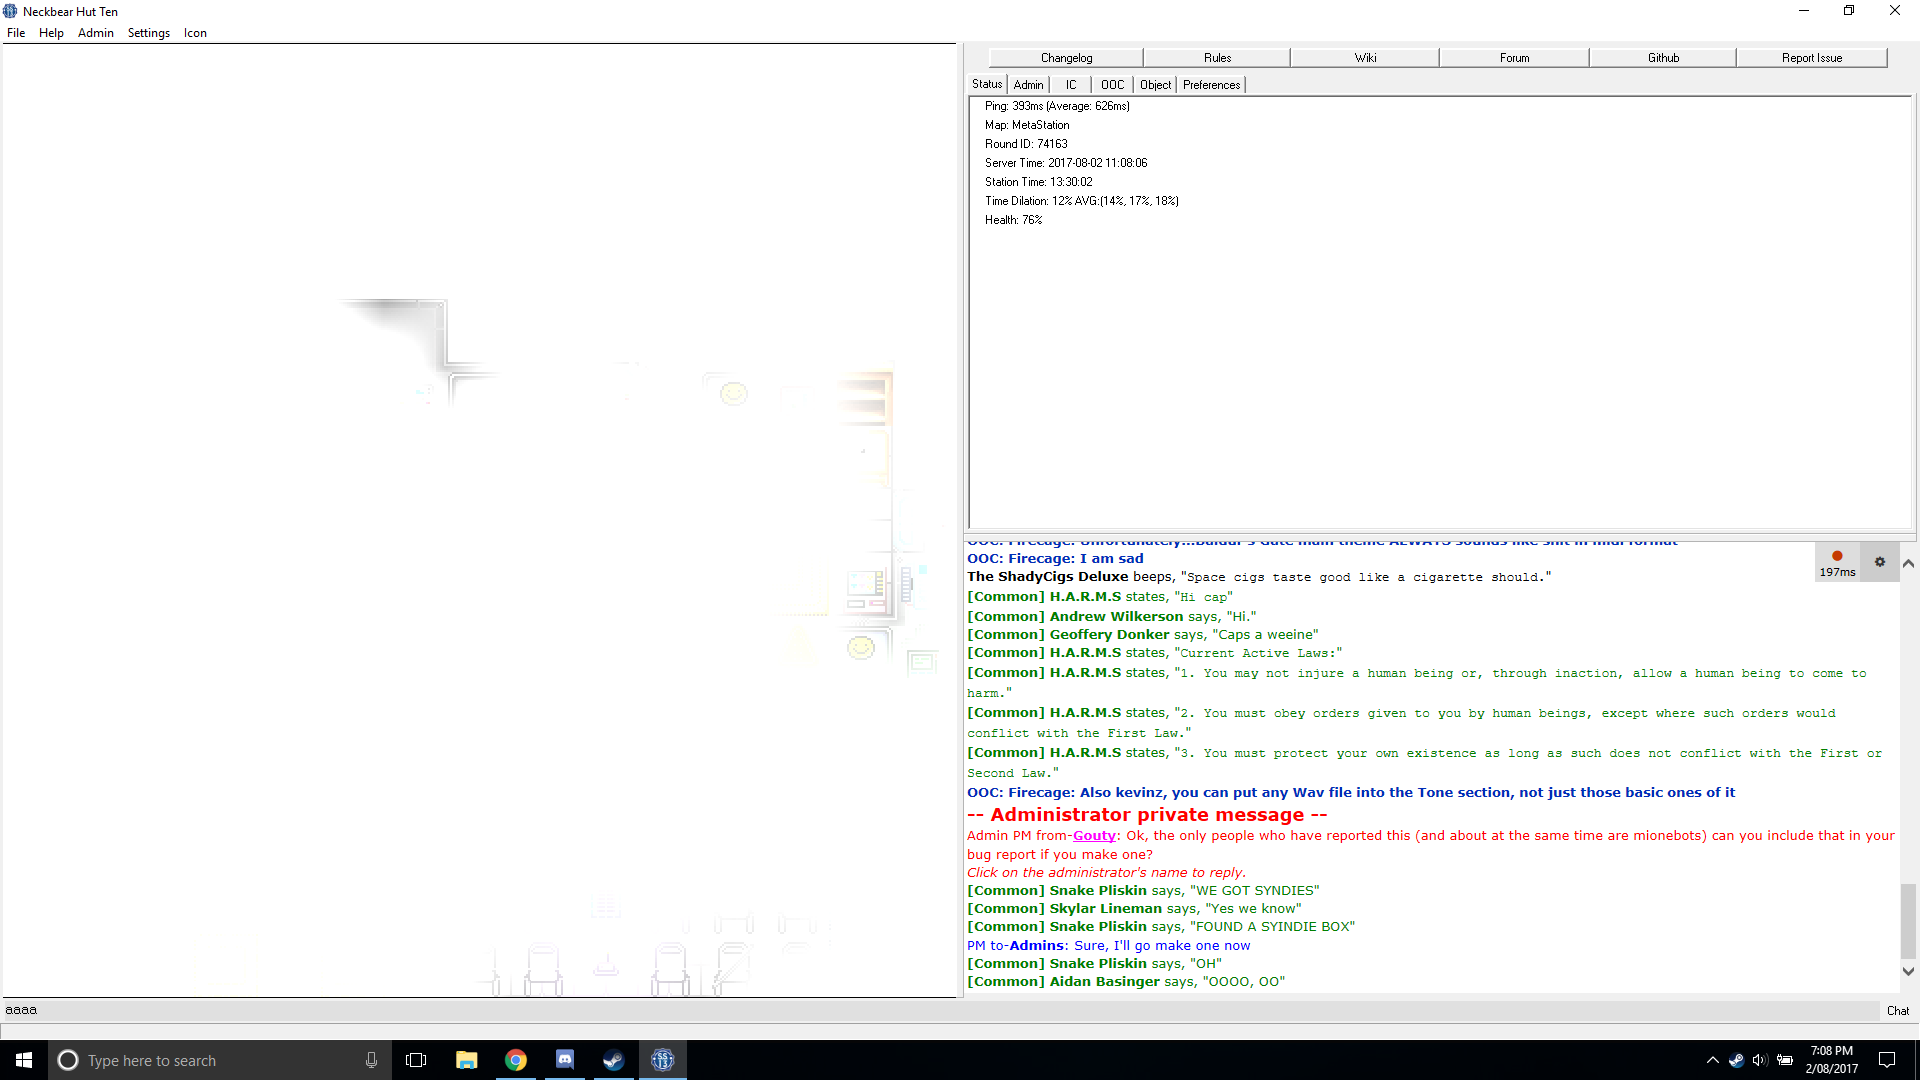Viewport: 1920px width, 1080px height.
Task: Open the Forum button
Action: [1514, 58]
